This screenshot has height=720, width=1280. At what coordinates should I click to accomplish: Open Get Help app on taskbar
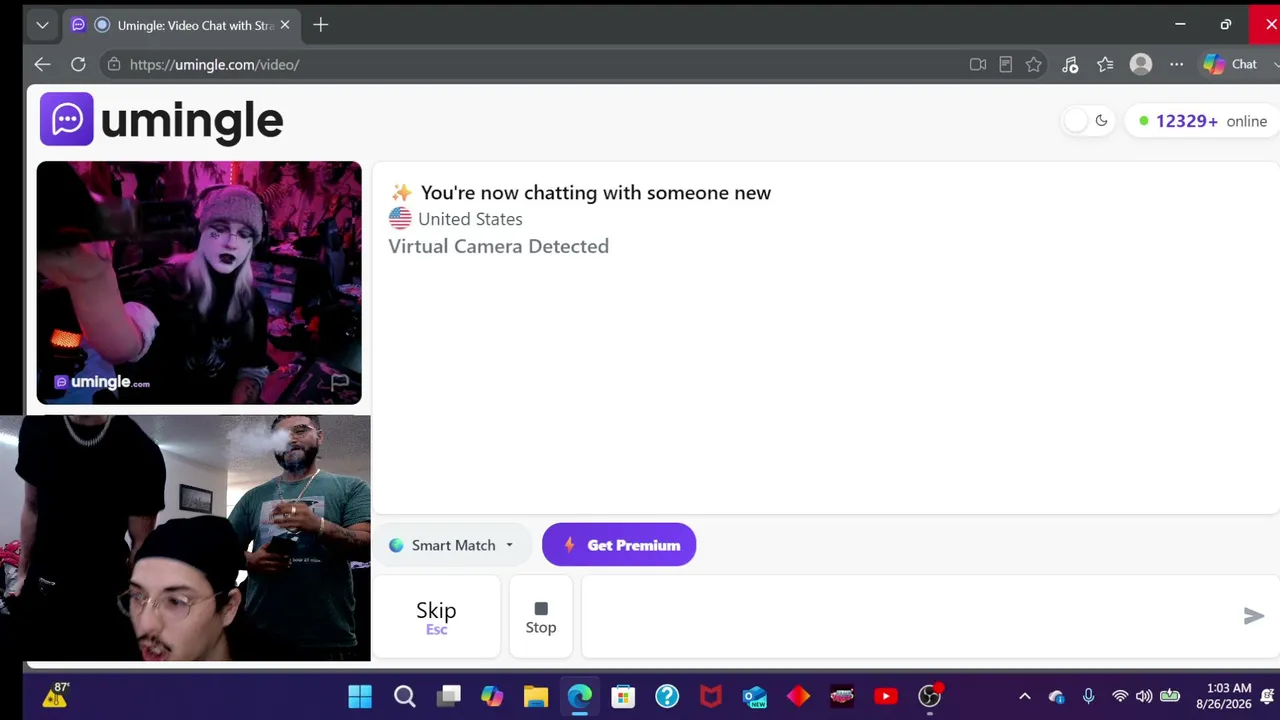[667, 696]
